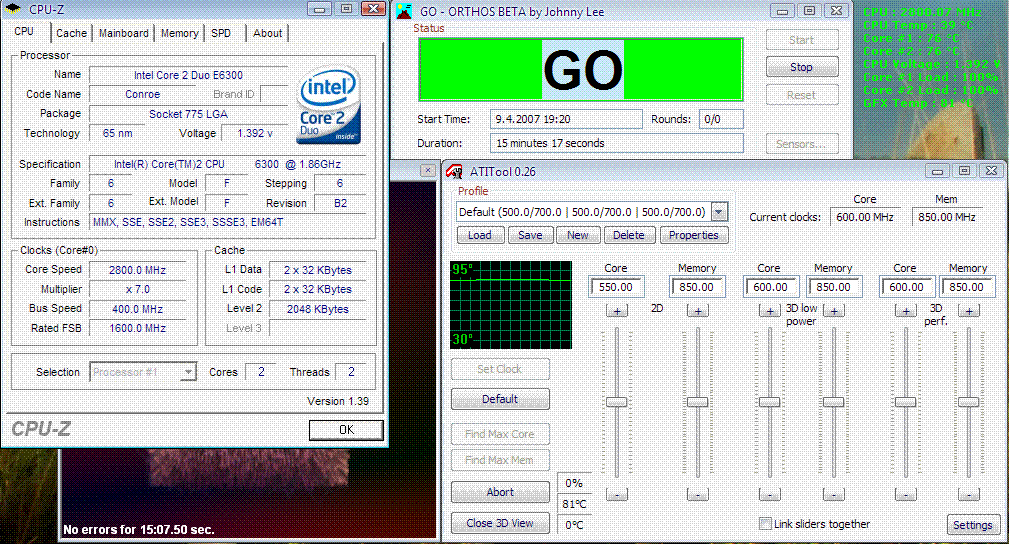Viewport: 1009px width, 544px height.
Task: Switch to the CPU tab in CPU-Z
Action: click(24, 31)
